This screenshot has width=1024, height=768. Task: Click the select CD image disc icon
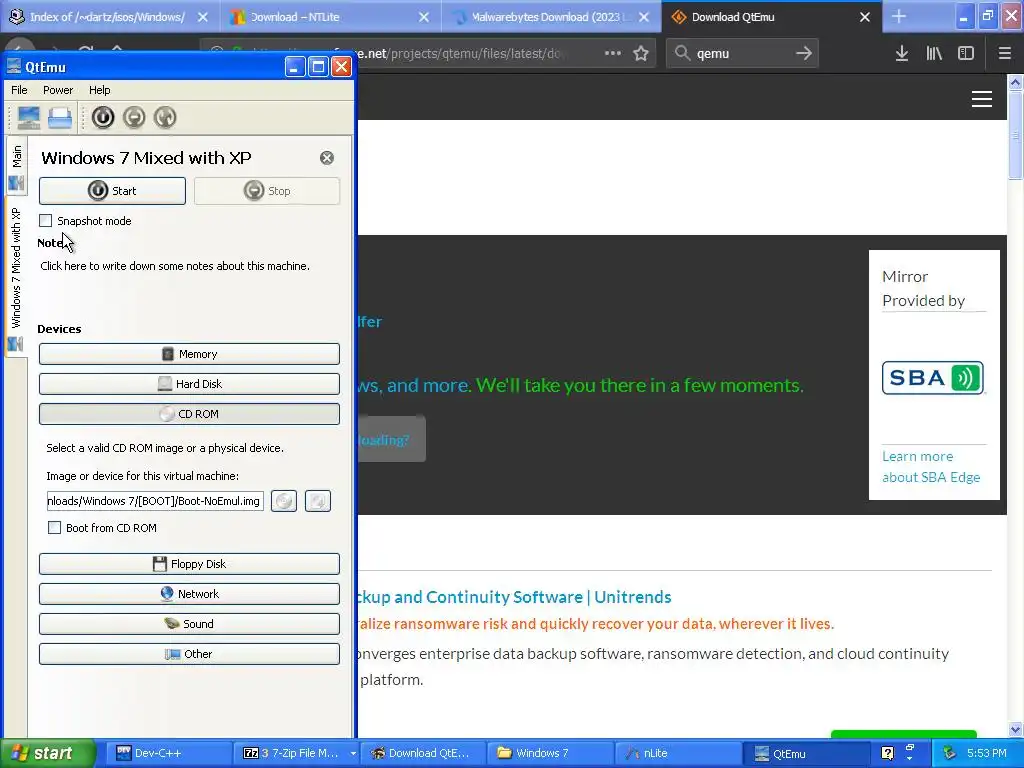pos(284,501)
